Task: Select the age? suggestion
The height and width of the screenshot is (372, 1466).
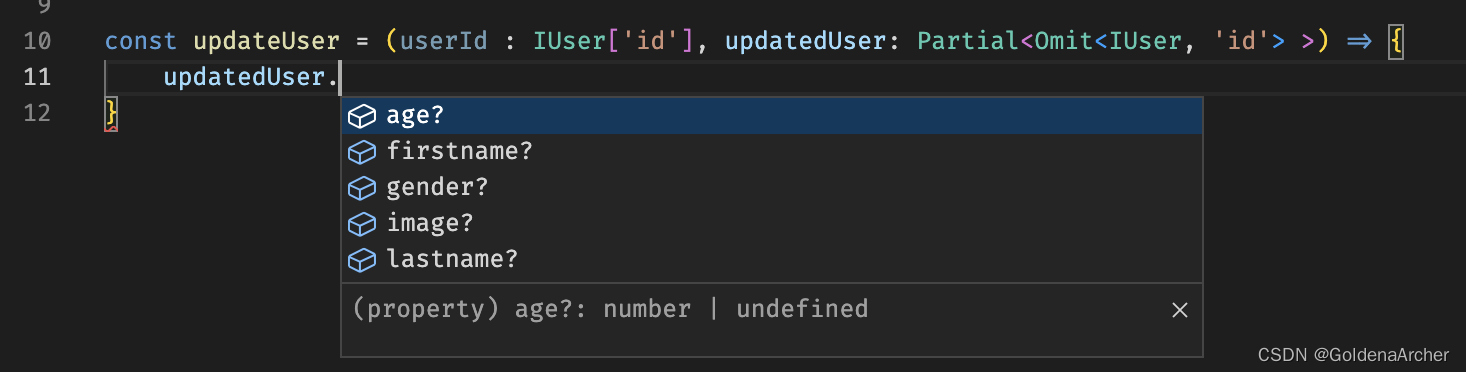Action: [772, 116]
